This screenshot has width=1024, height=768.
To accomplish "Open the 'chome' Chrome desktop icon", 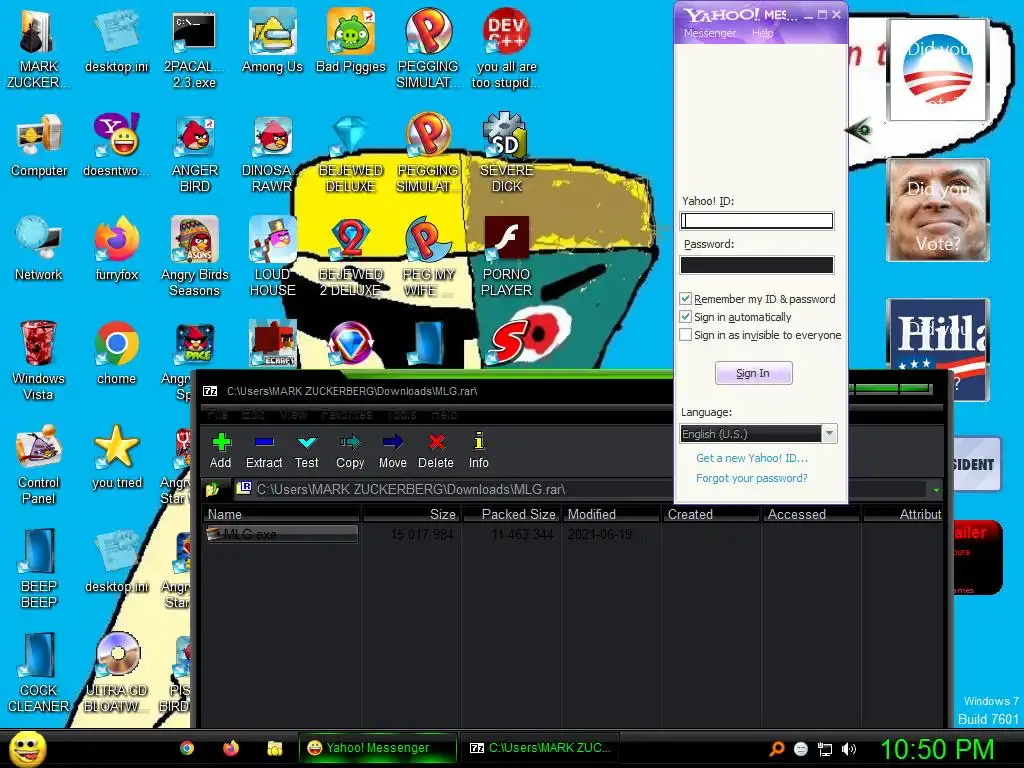I will (x=116, y=353).
